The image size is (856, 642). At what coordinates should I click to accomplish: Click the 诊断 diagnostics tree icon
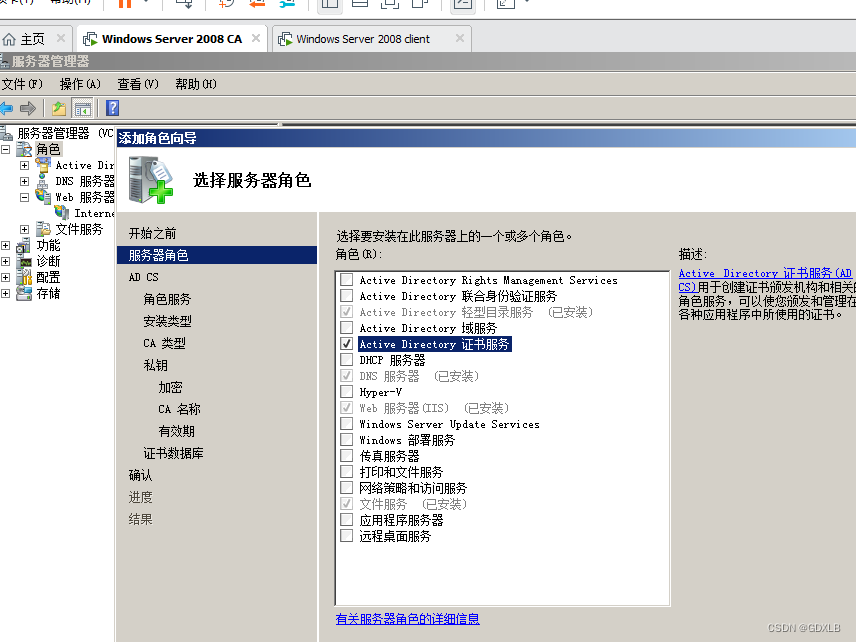[x=25, y=261]
